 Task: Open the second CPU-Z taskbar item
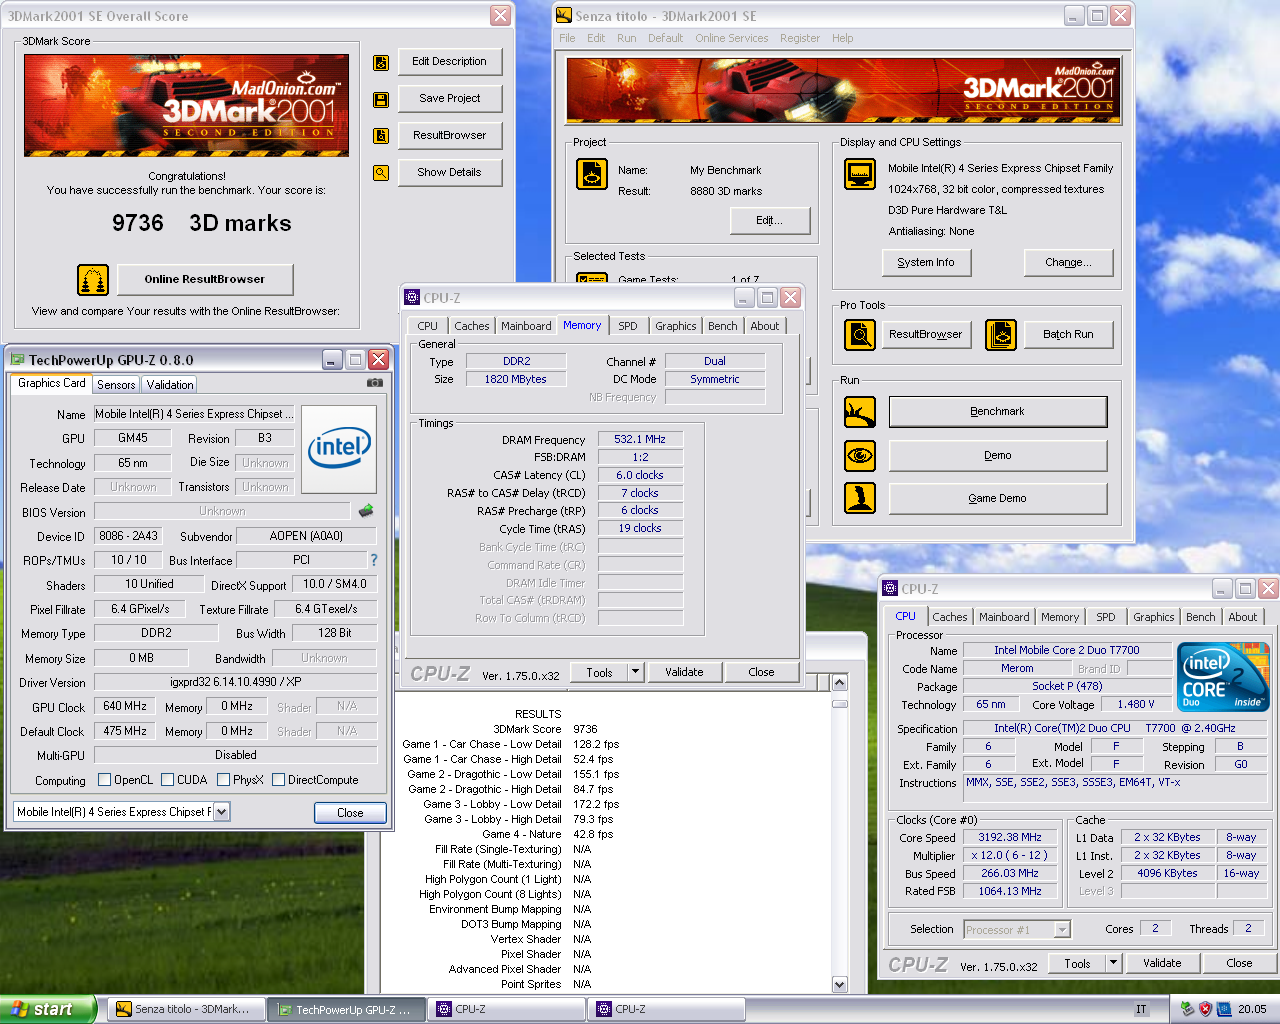point(665,1010)
